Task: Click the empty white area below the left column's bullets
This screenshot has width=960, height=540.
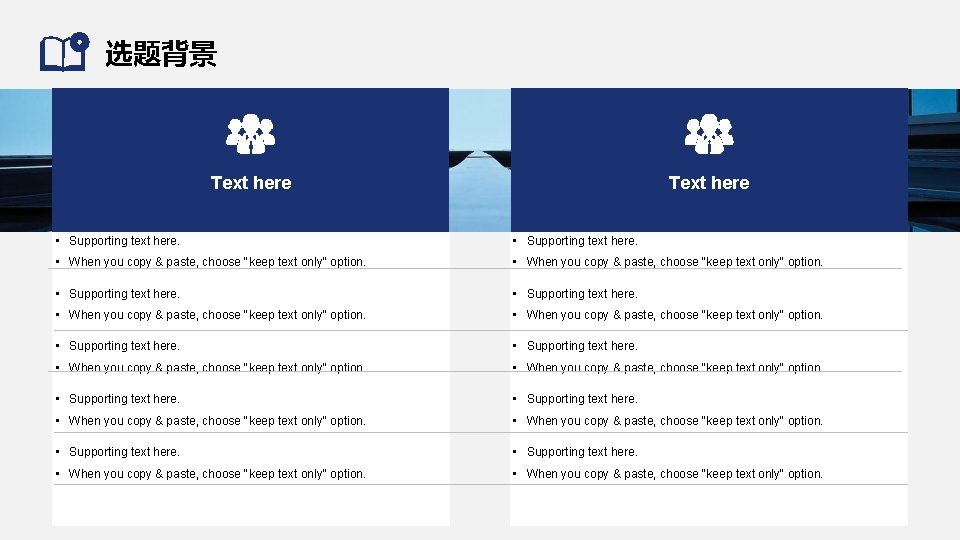Action: (x=250, y=505)
